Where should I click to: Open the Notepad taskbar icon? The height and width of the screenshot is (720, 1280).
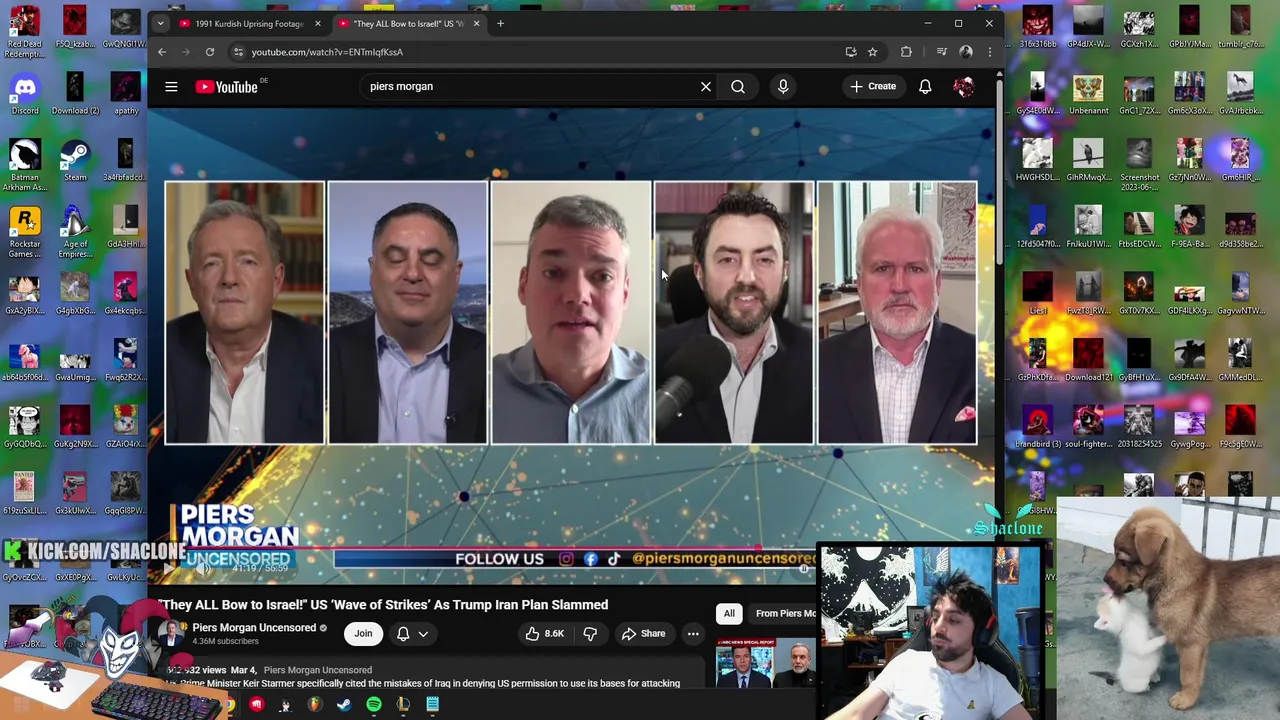(432, 704)
